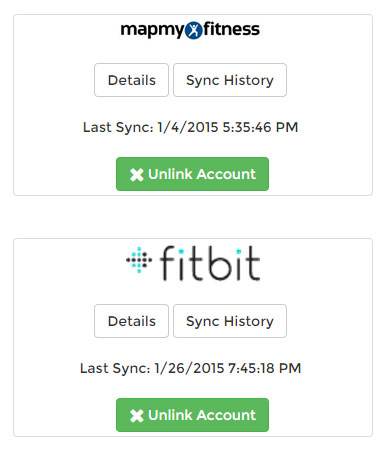Click the Fitbit dotted diamond icon
This screenshot has width=392, height=467.
tap(139, 260)
